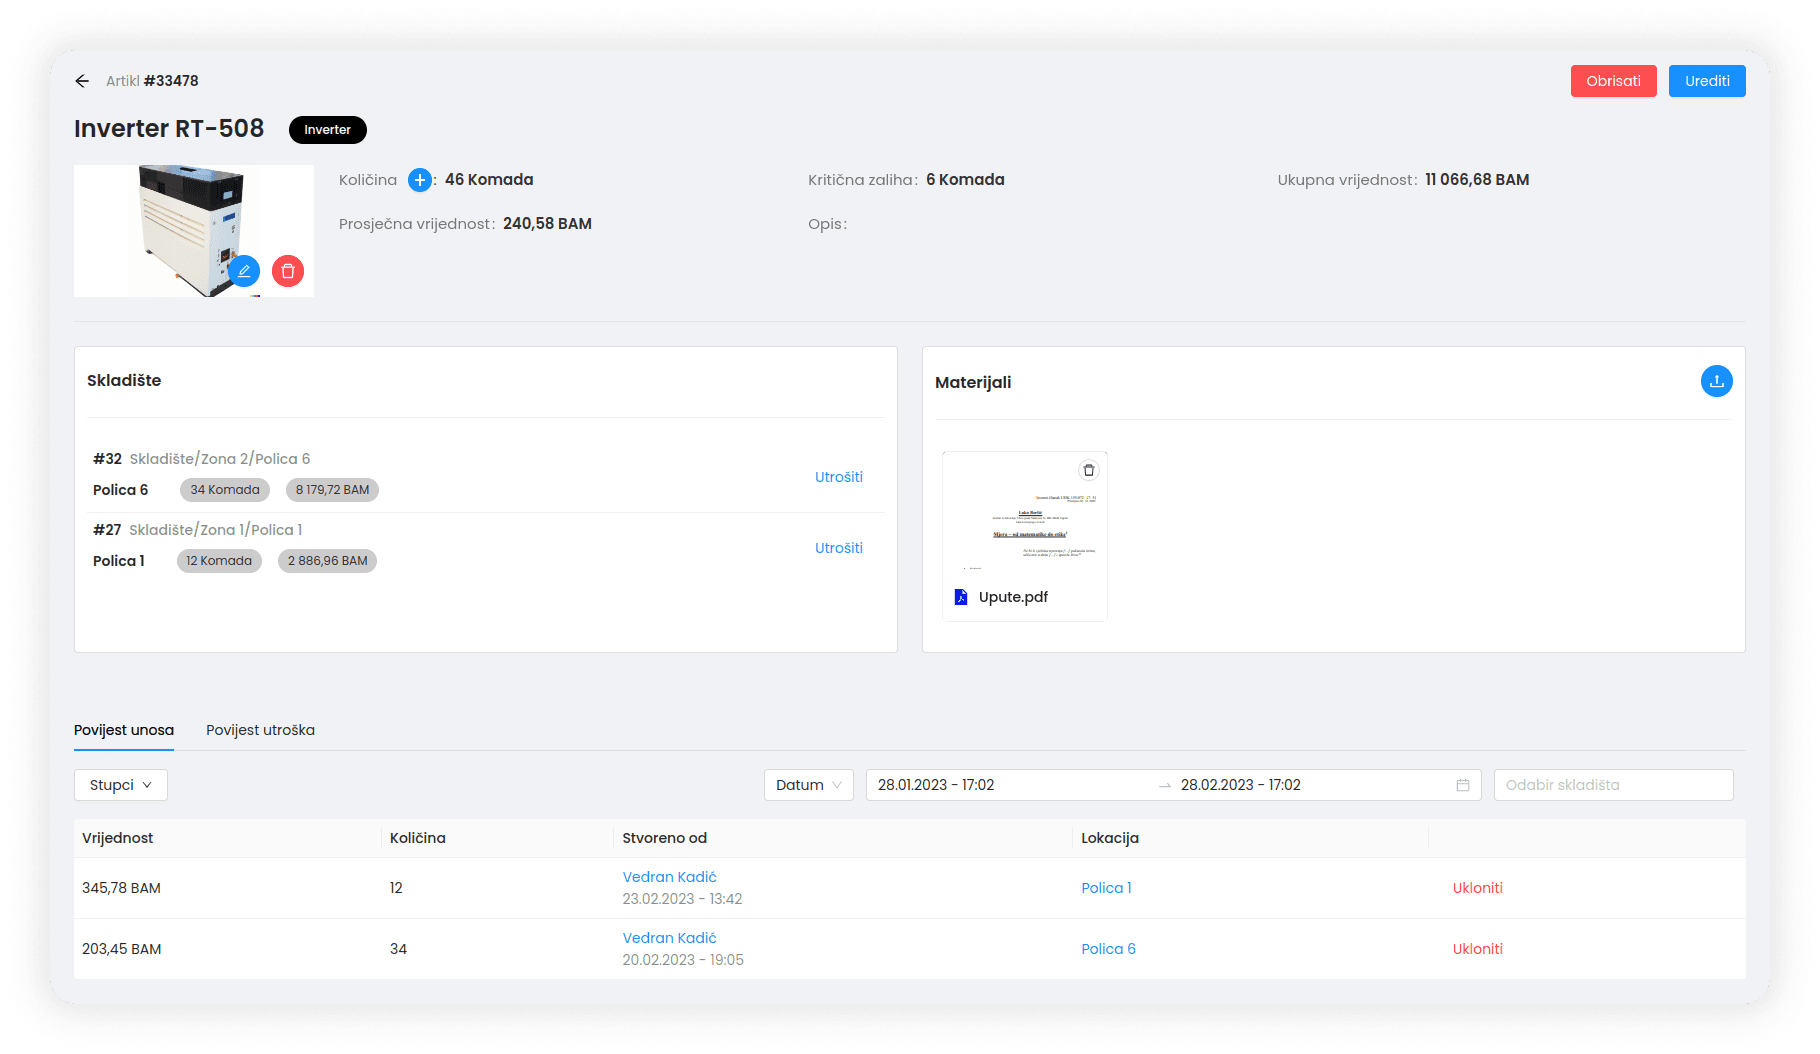Screen dimensions: 1820x1054
Task: Click the start date 28.01.2023 field
Action: pyautogui.click(x=936, y=785)
